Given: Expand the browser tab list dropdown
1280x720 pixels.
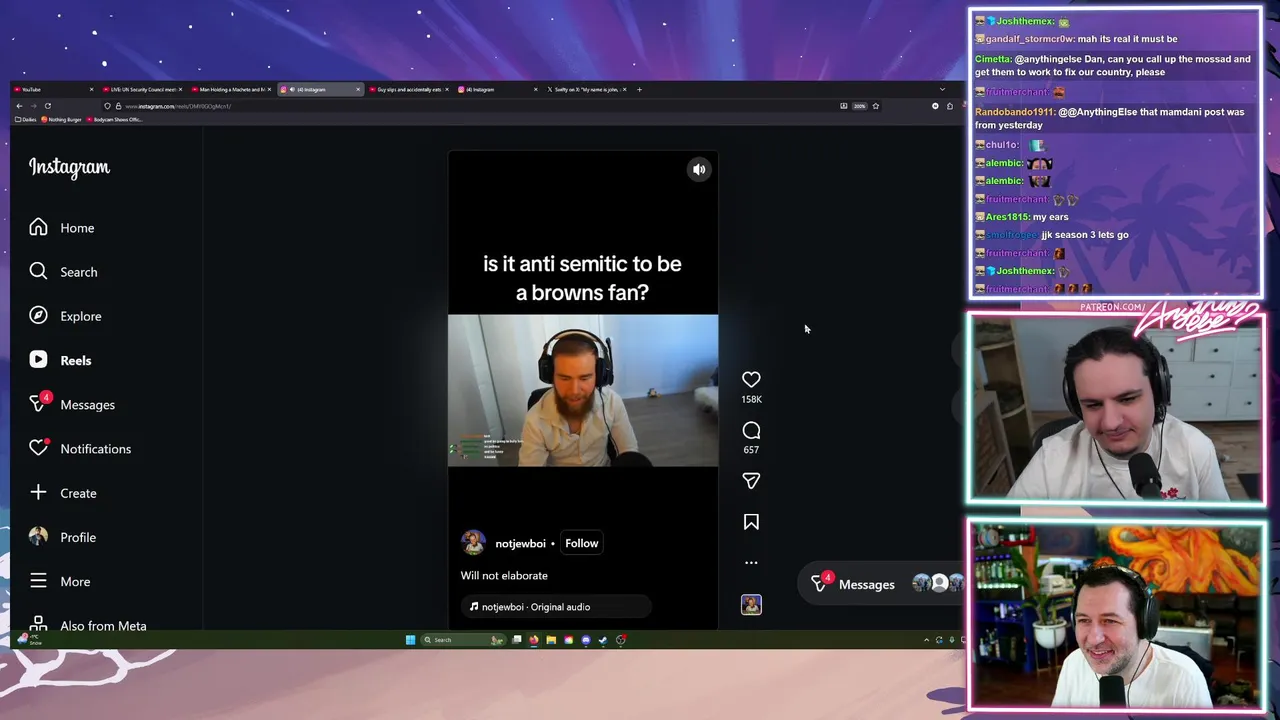Looking at the screenshot, I should pyautogui.click(x=942, y=89).
